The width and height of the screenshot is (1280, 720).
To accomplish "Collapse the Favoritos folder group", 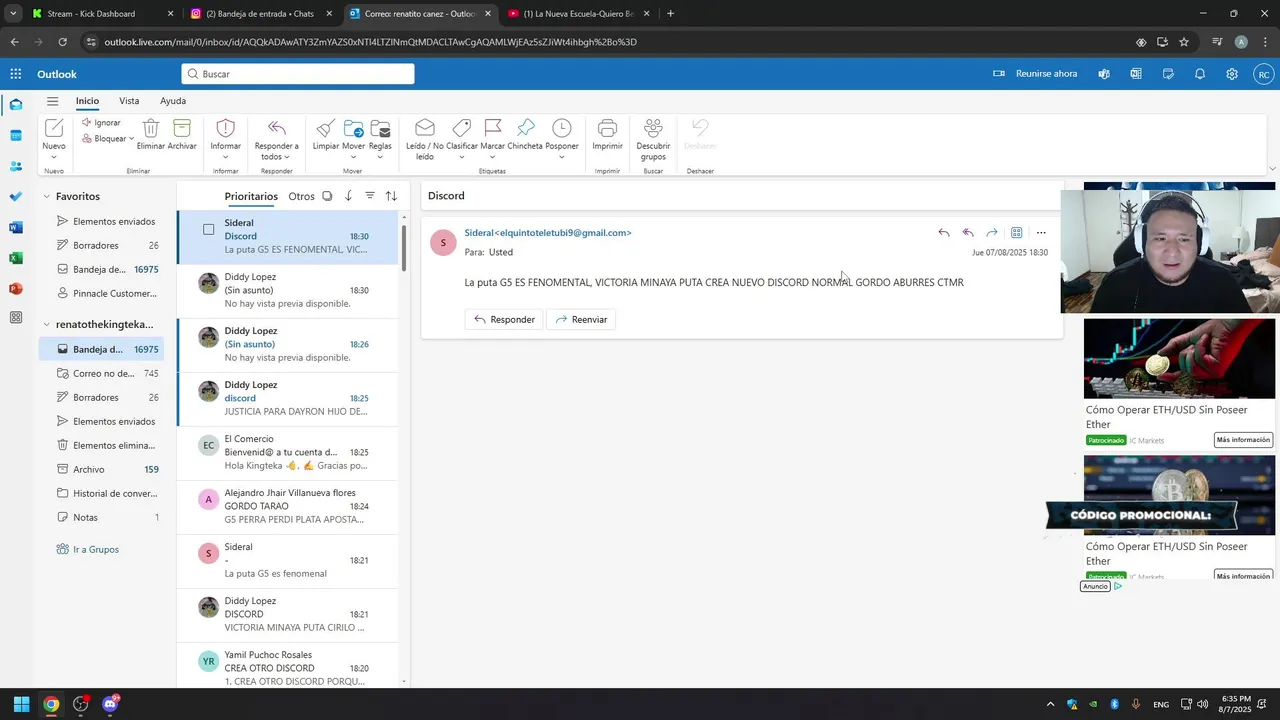I will (x=47, y=197).
